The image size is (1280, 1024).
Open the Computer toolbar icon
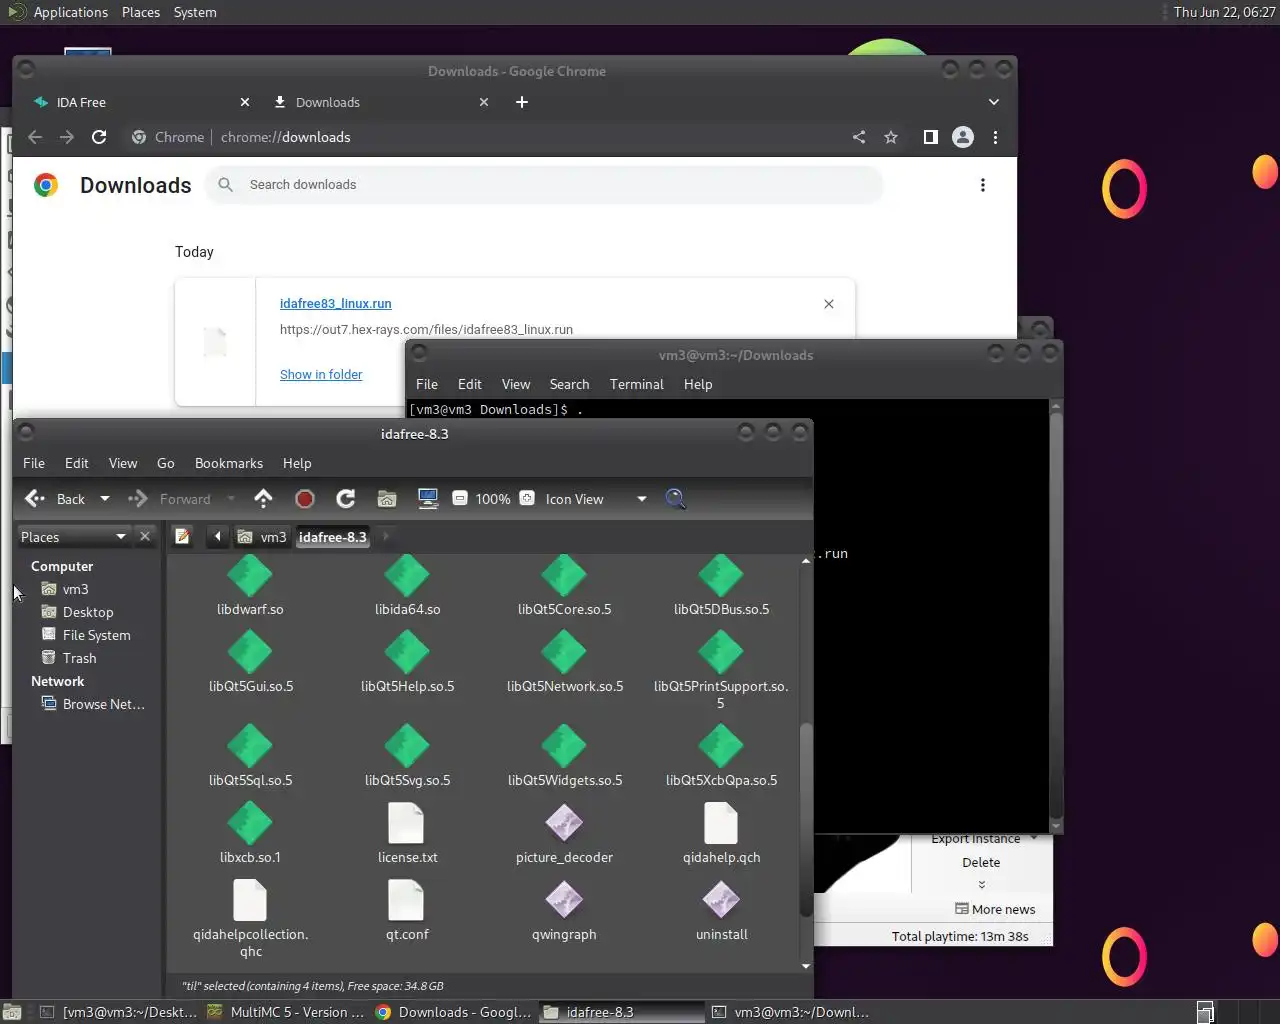pyautogui.click(x=428, y=499)
